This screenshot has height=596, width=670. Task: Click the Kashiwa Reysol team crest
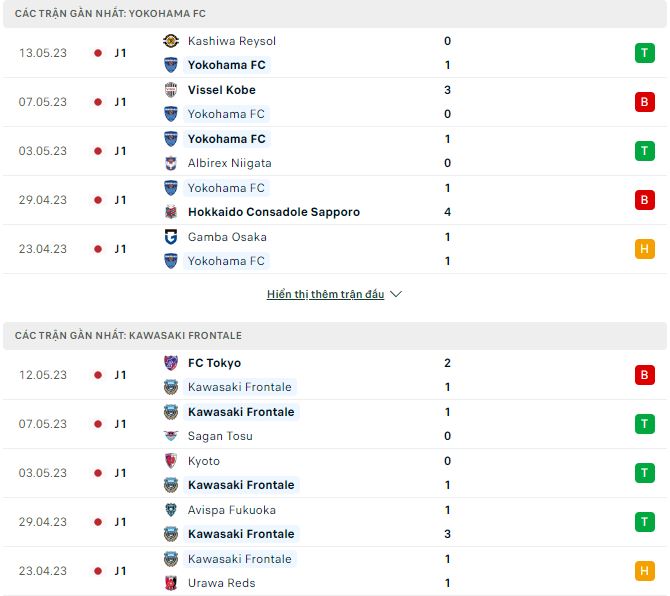coord(170,41)
